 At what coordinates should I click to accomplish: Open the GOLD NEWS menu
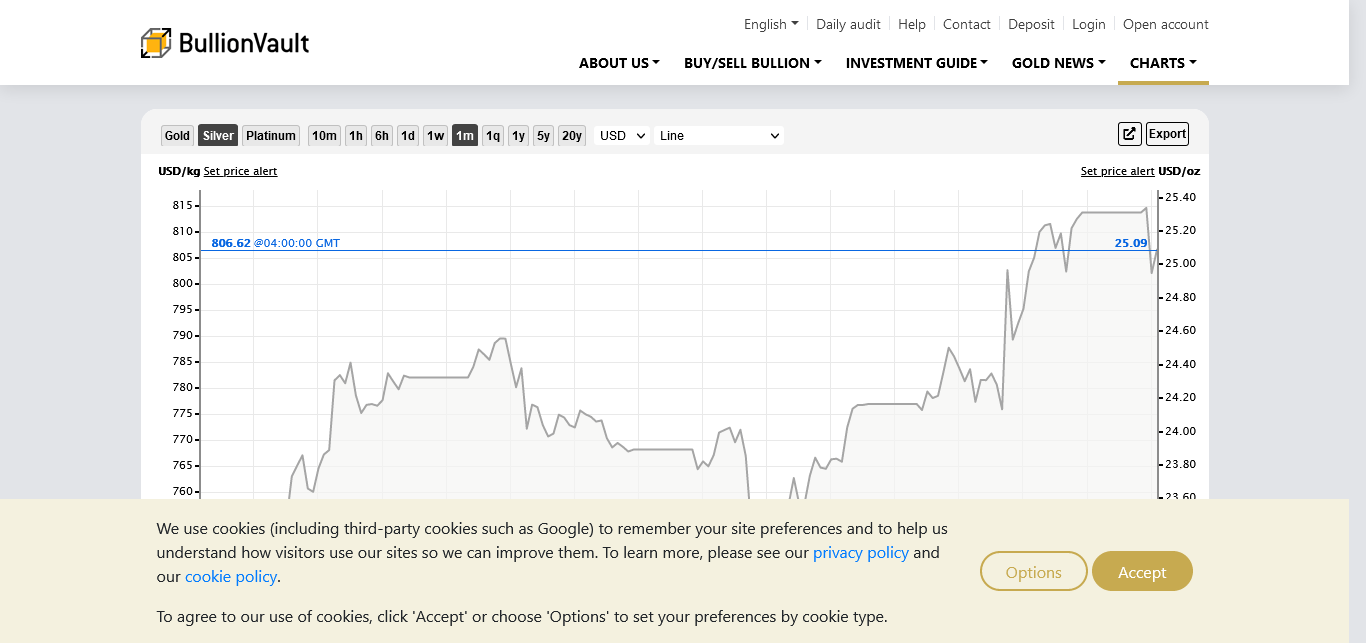[x=1058, y=63]
